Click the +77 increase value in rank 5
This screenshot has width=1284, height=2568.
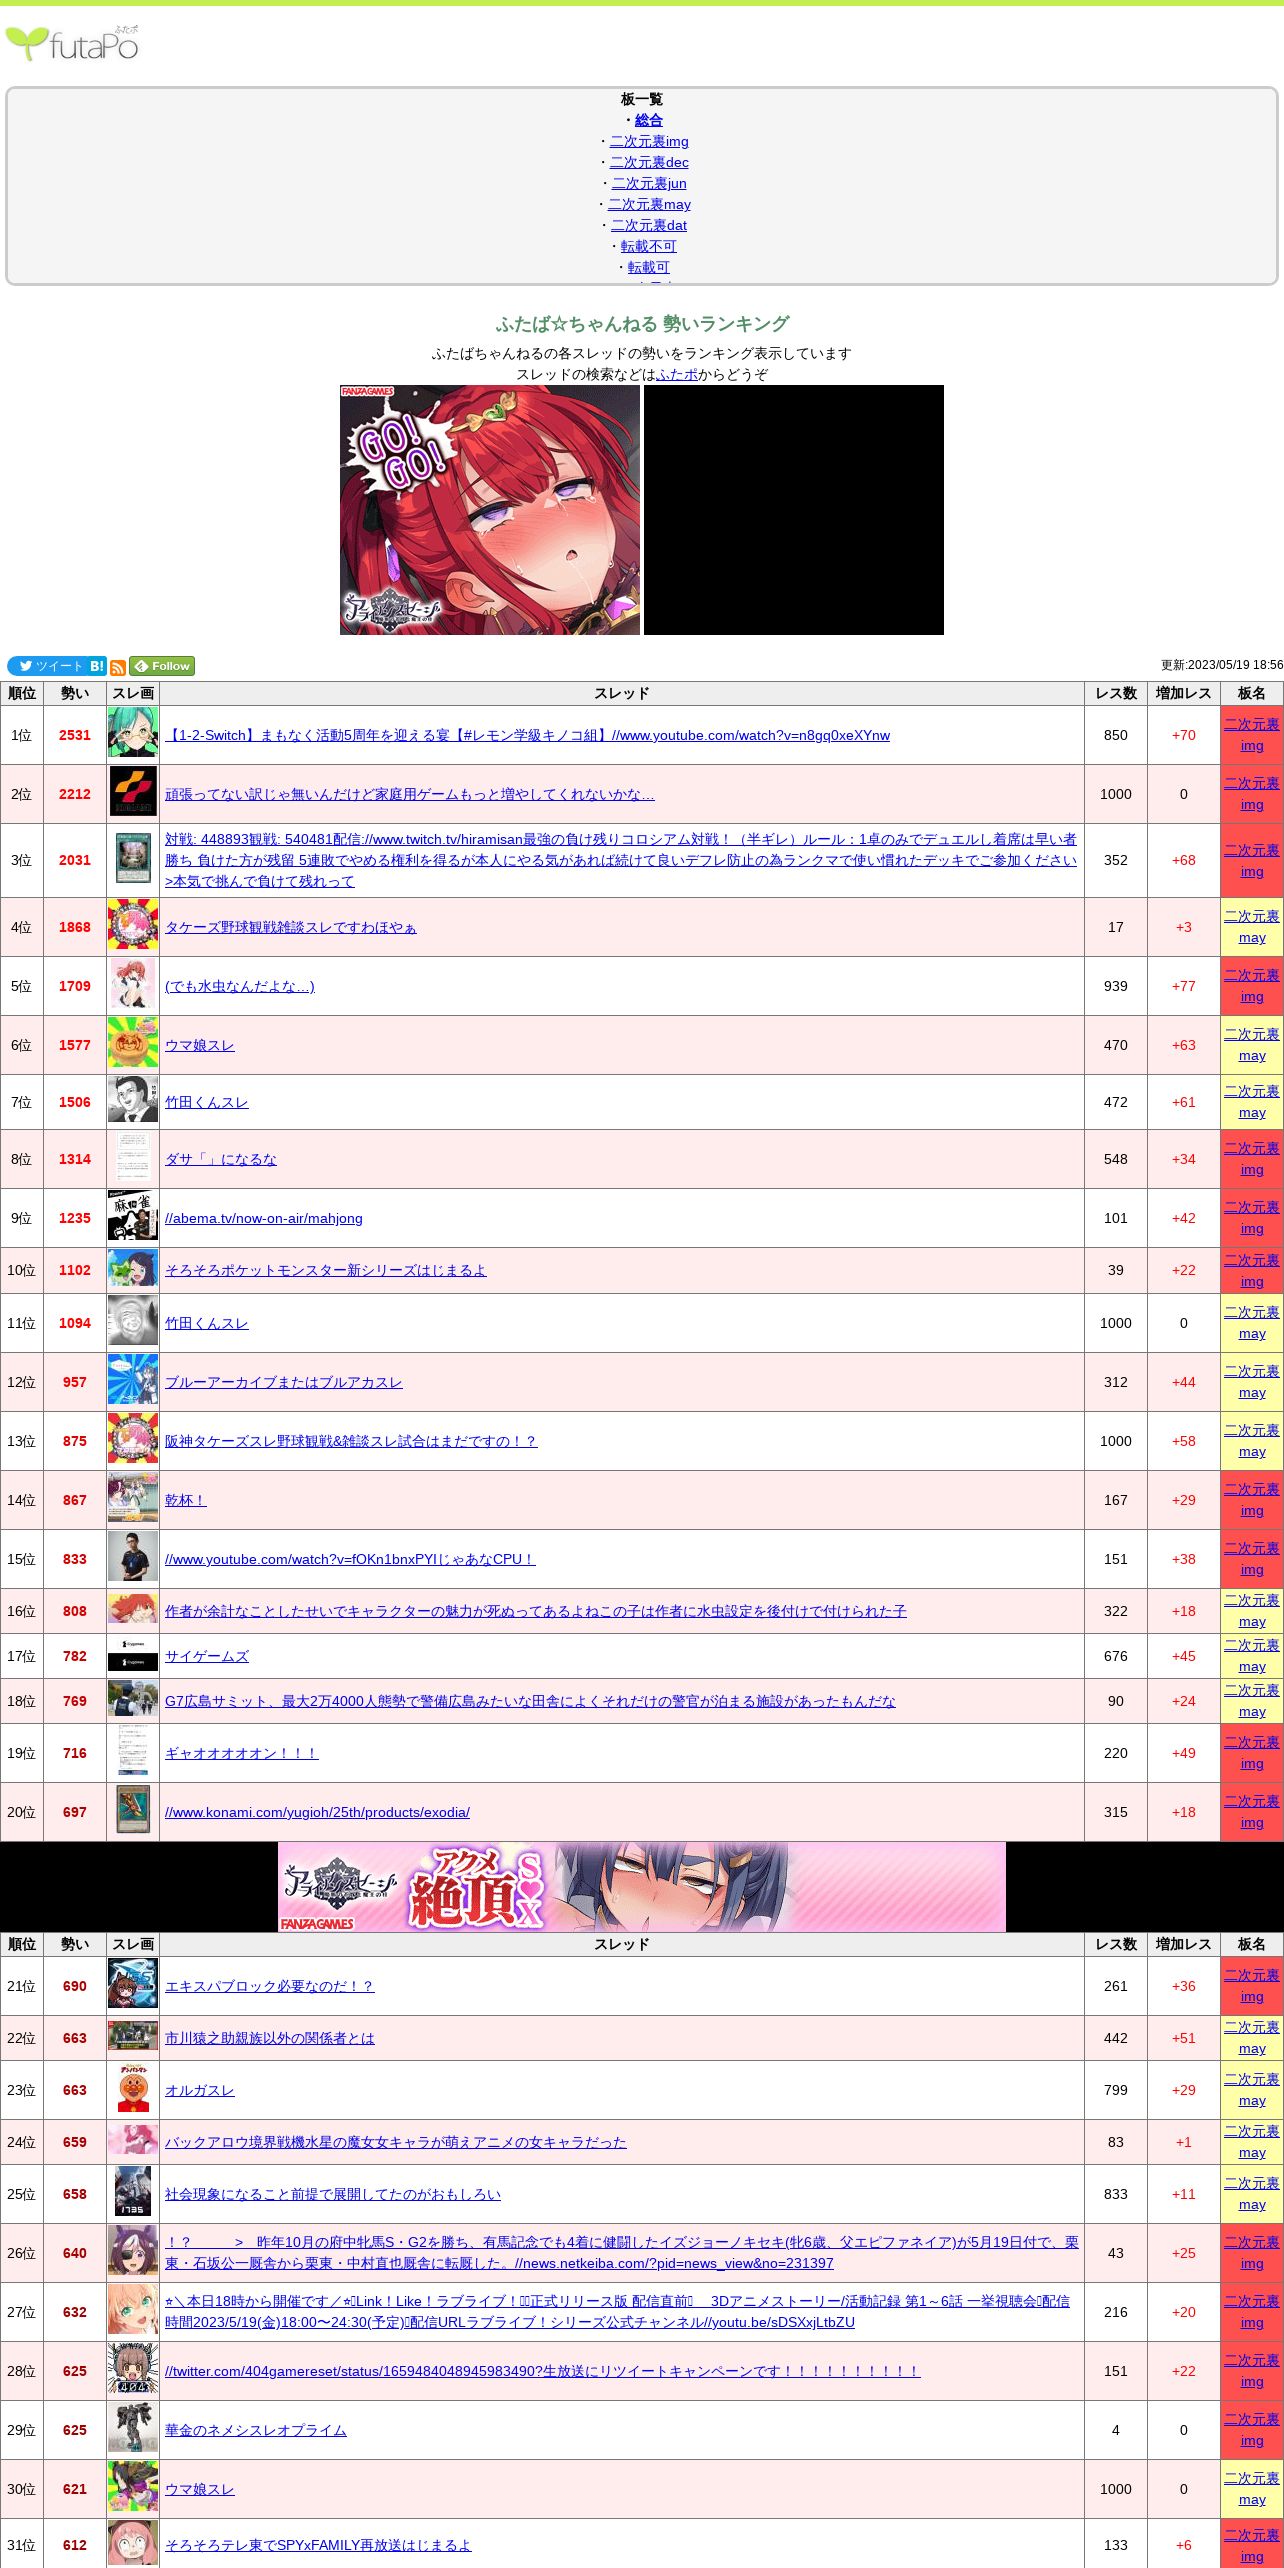[1184, 986]
